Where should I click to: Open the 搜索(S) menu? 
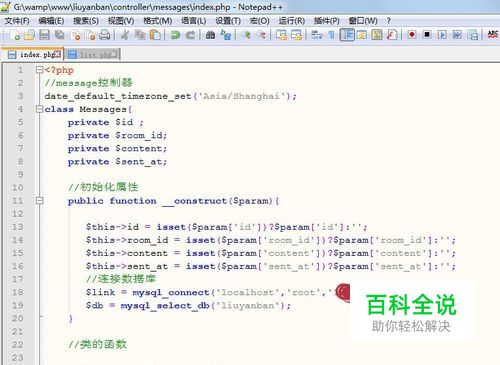86,21
